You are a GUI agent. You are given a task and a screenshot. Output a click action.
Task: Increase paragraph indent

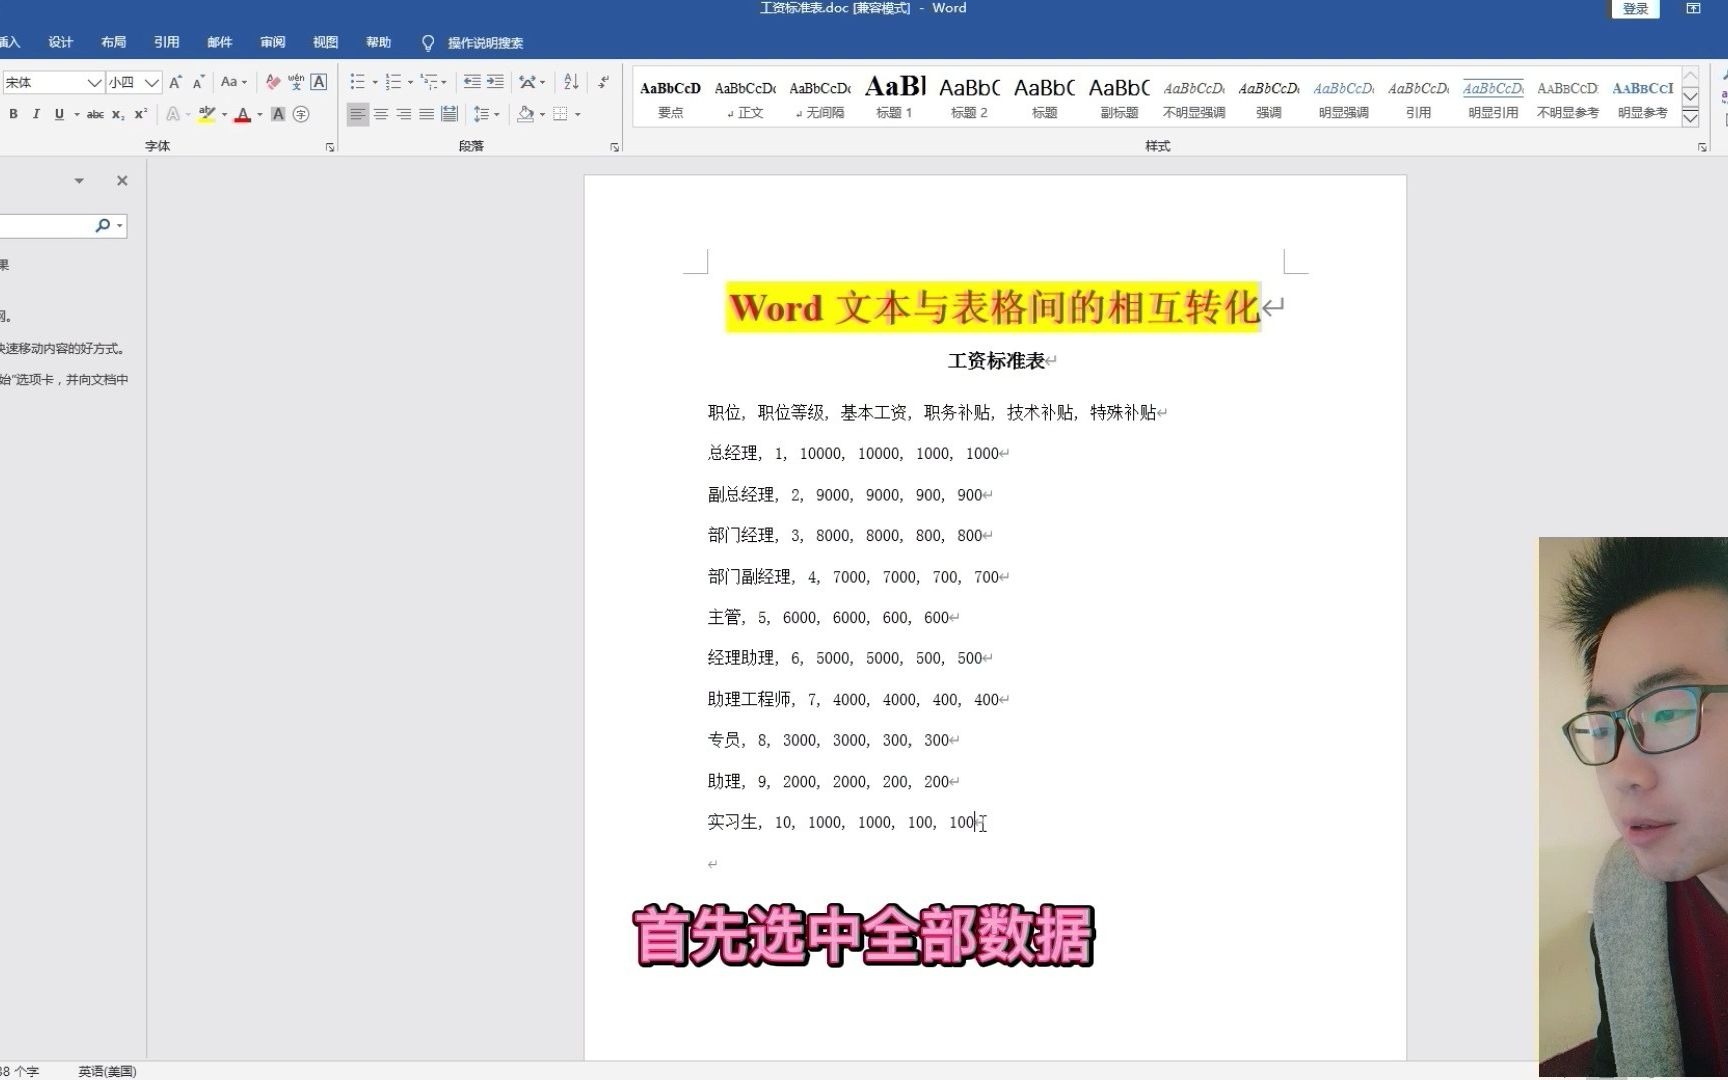click(495, 82)
